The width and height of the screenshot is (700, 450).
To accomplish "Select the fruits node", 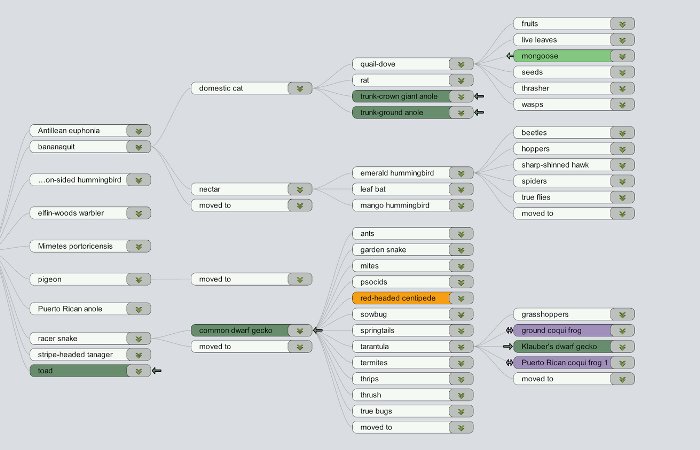I will [574, 24].
